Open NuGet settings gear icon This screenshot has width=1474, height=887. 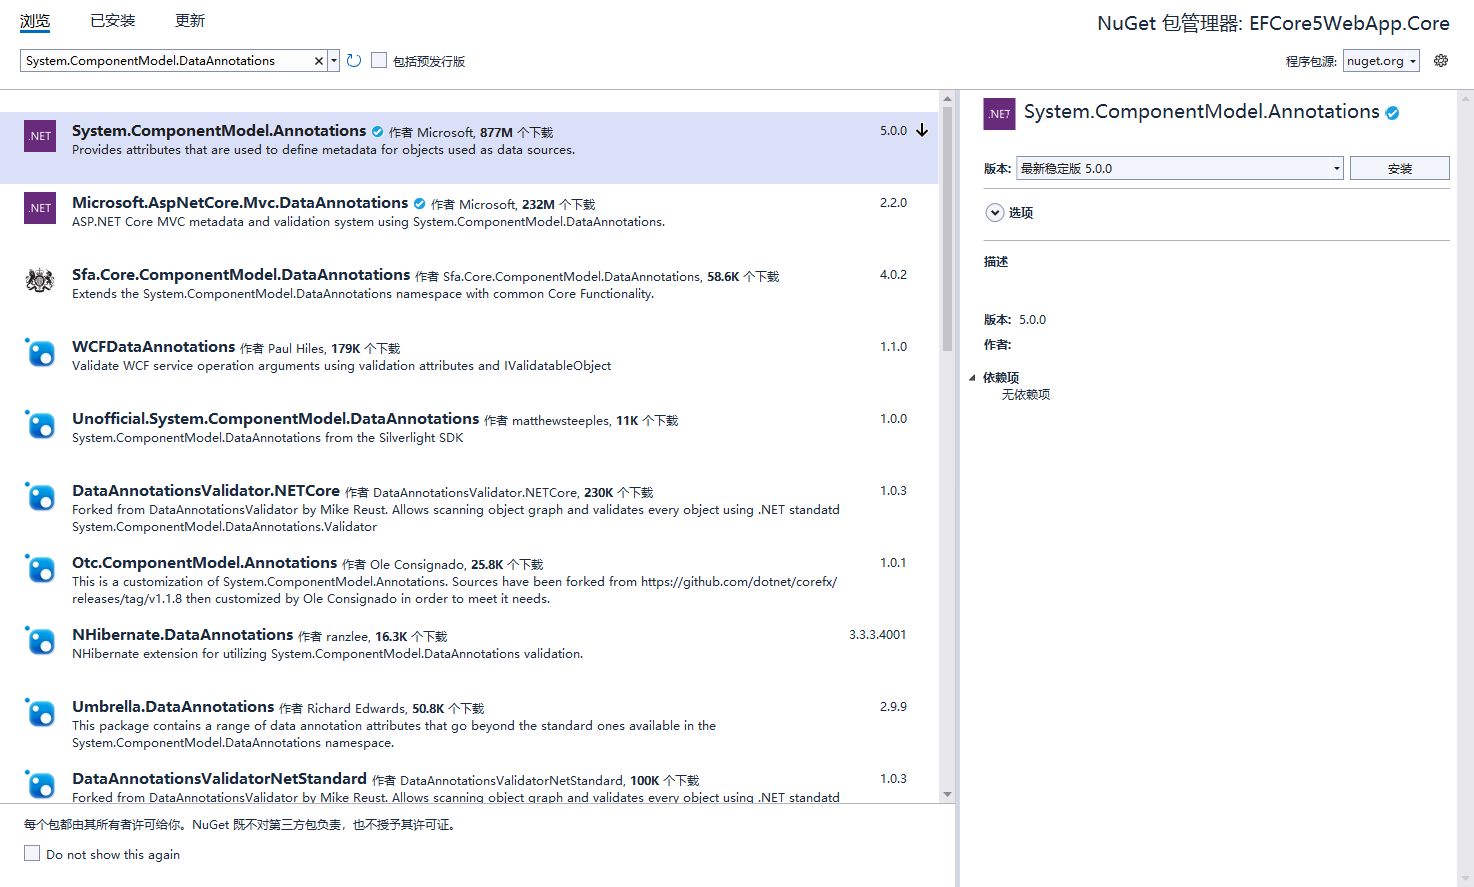click(1441, 61)
